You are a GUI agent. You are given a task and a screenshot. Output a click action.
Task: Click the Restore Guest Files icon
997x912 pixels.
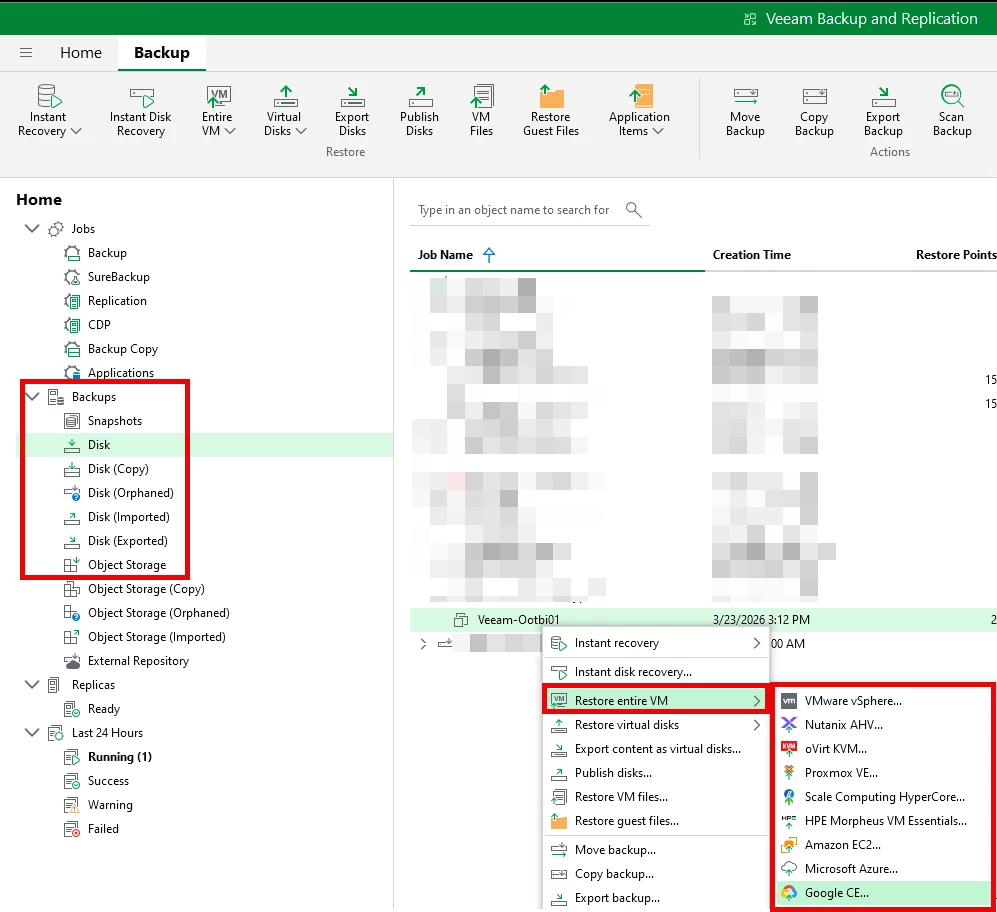pyautogui.click(x=551, y=97)
